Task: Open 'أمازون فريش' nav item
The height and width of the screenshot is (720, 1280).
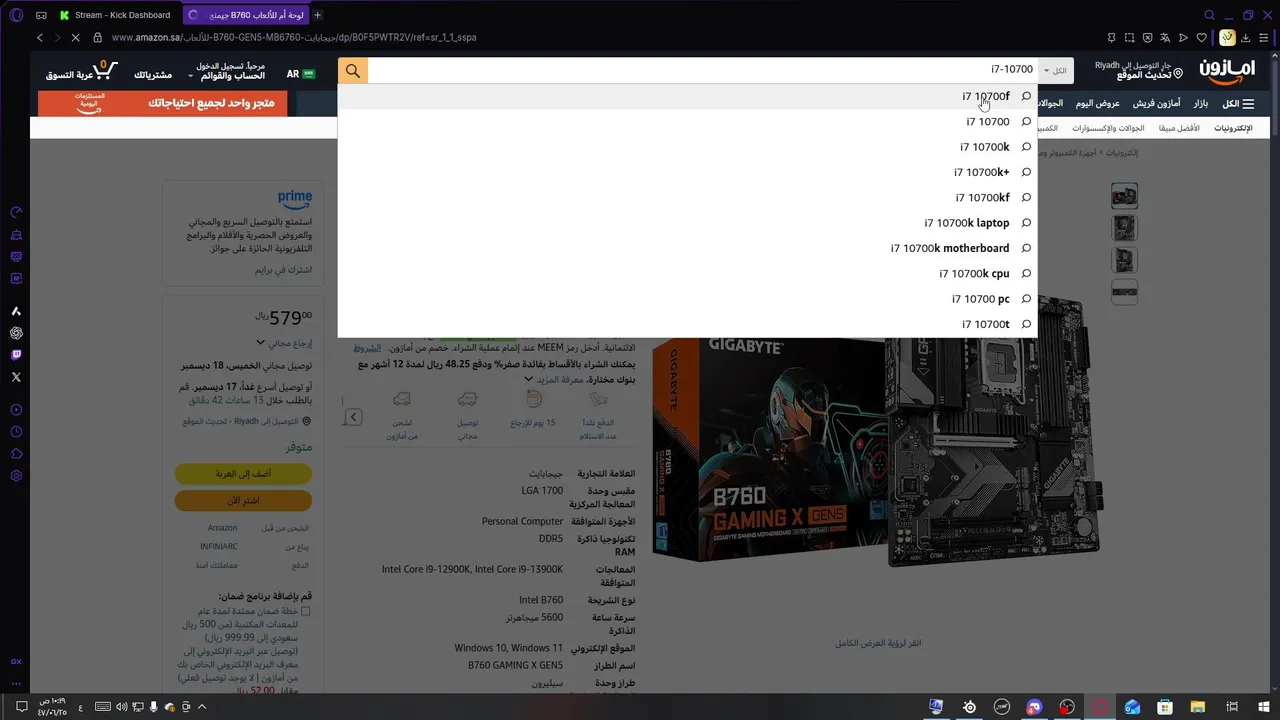Action: point(1156,104)
